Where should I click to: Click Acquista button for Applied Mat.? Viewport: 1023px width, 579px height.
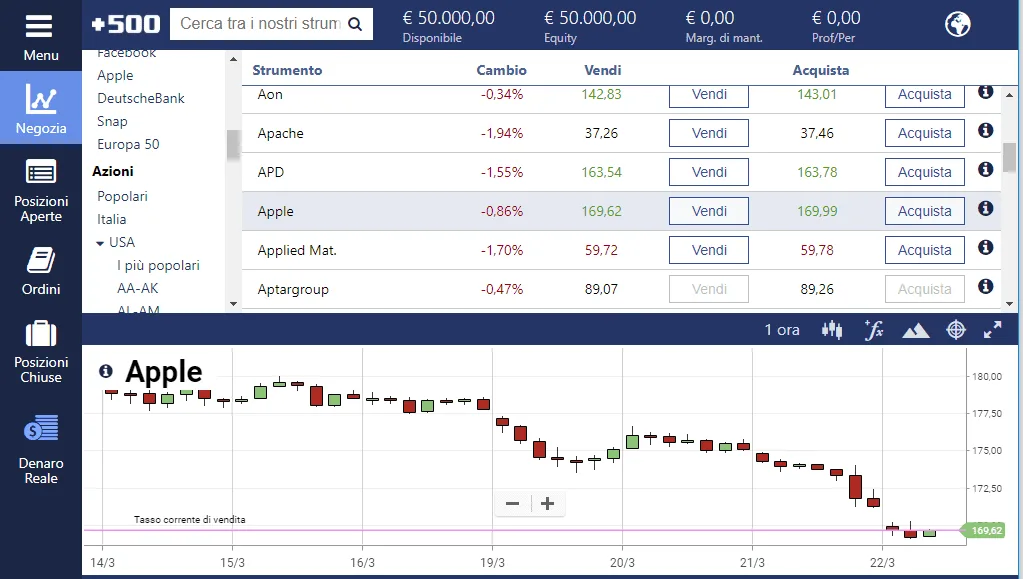click(924, 250)
